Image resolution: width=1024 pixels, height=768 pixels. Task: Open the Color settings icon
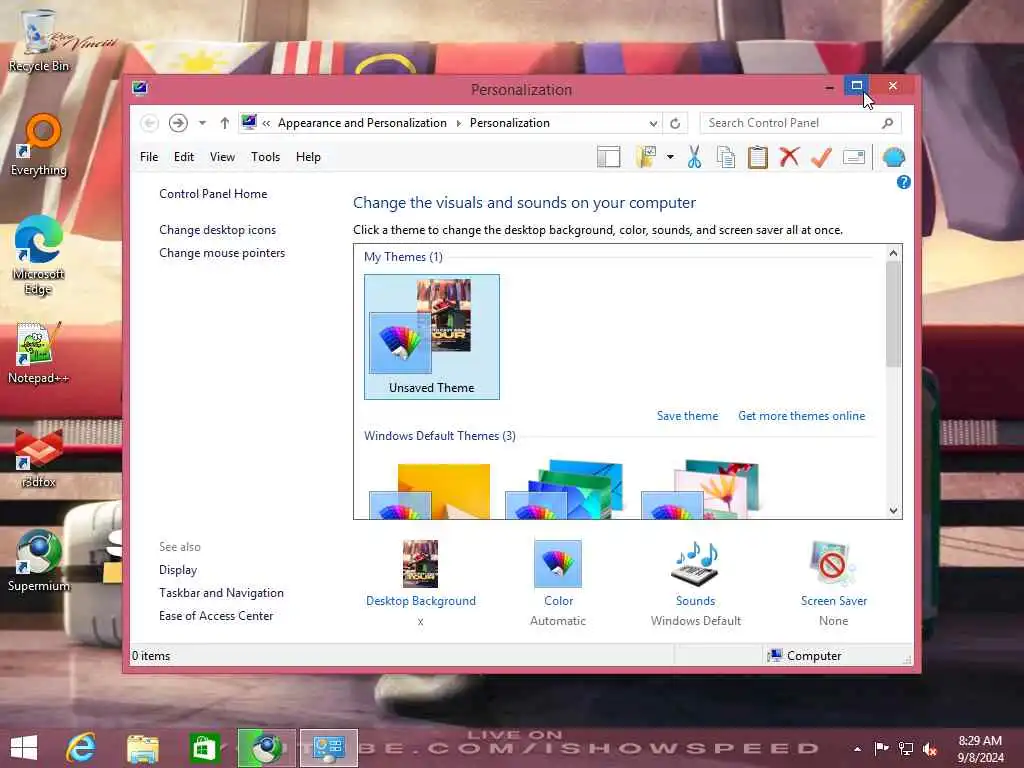(x=558, y=564)
